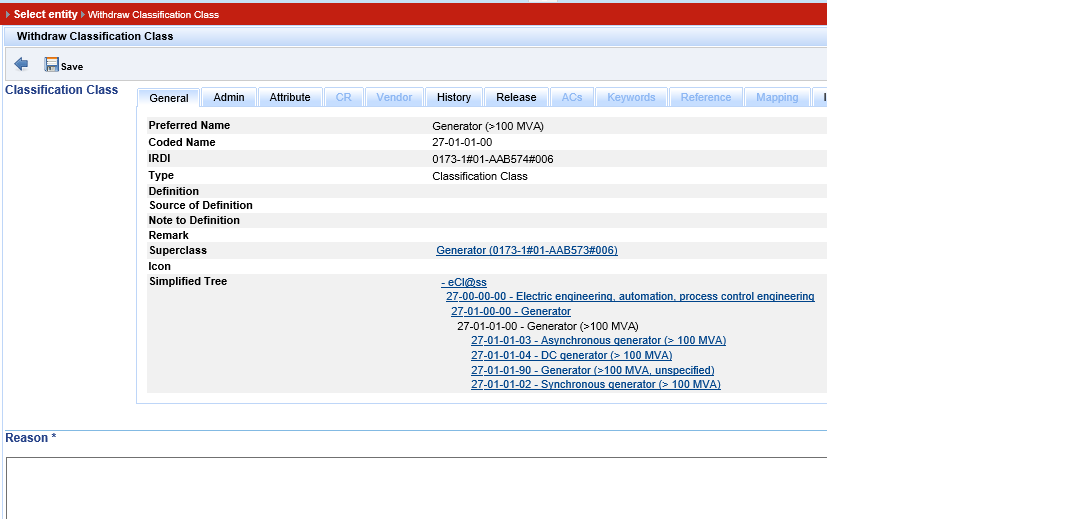This screenshot has width=1083, height=519.
Task: Click the Mapping tab
Action: coord(777,97)
